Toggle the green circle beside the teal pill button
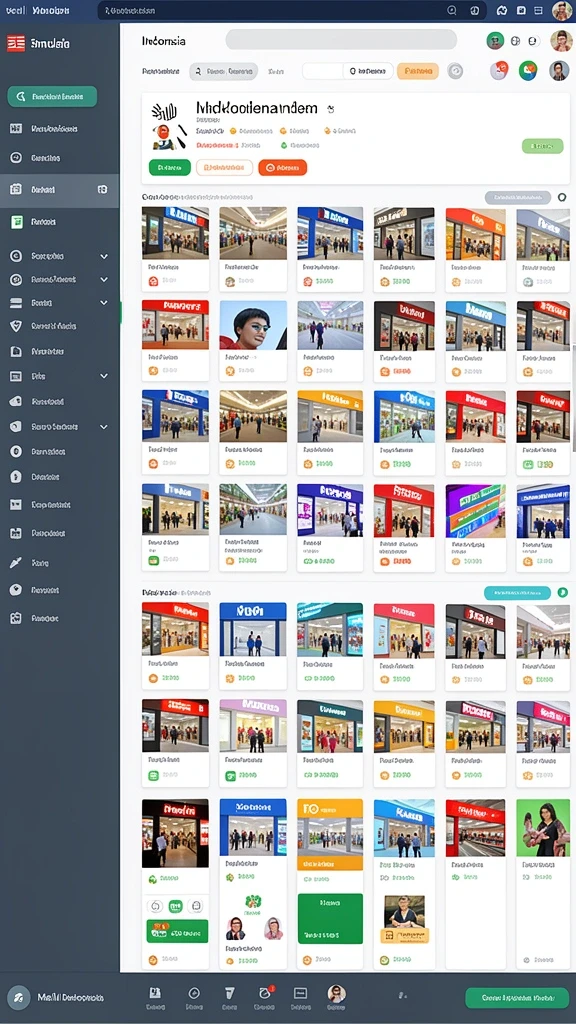The image size is (576, 1024). point(562,592)
